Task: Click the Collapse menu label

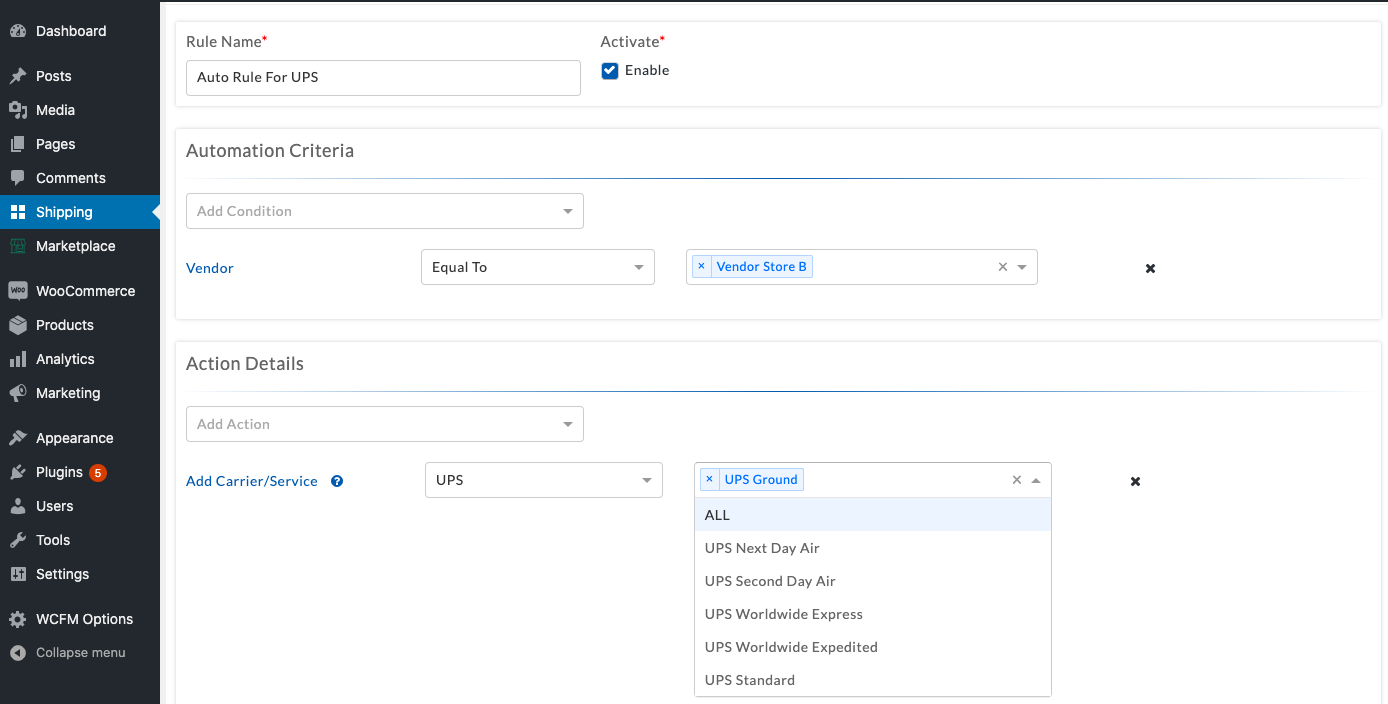Action: 81,653
